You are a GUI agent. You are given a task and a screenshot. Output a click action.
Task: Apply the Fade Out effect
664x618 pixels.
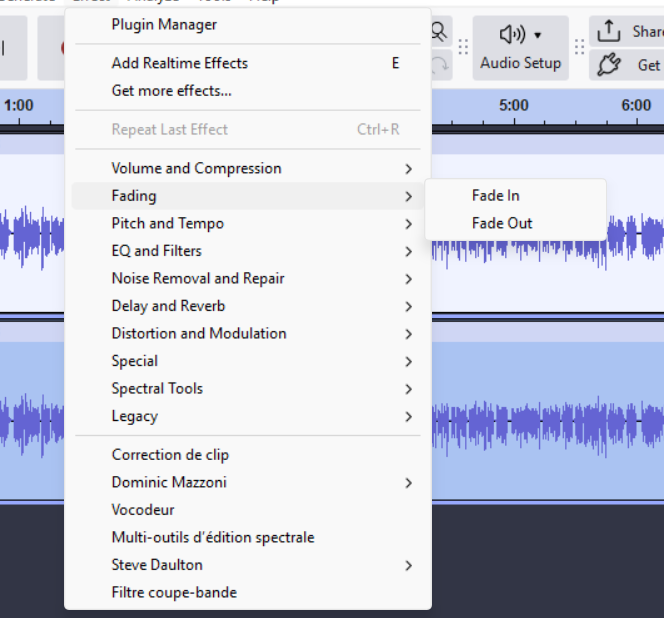tap(502, 223)
